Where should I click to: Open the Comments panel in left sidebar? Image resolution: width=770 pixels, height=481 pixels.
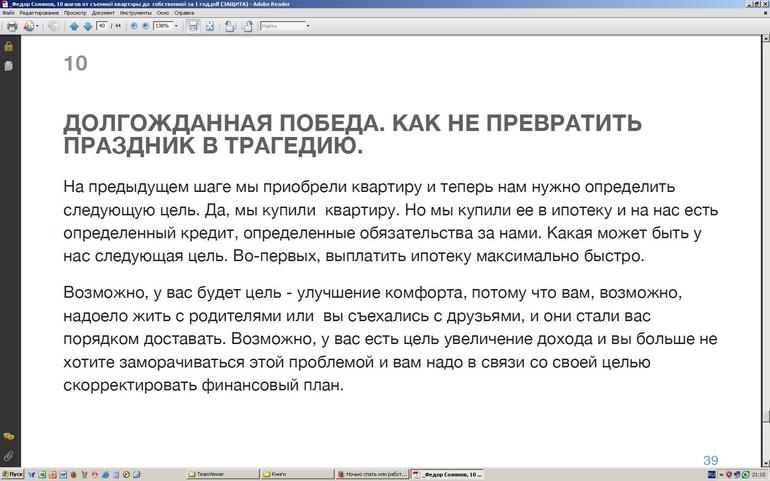click(x=8, y=437)
